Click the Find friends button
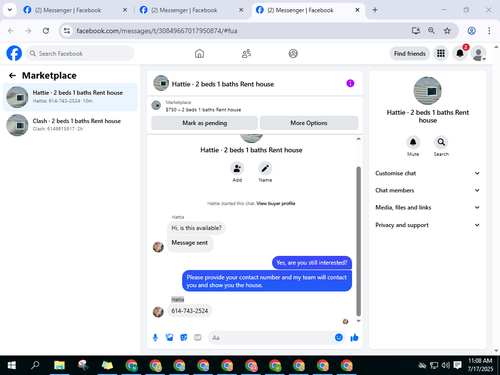The image size is (500, 375). pos(410,53)
